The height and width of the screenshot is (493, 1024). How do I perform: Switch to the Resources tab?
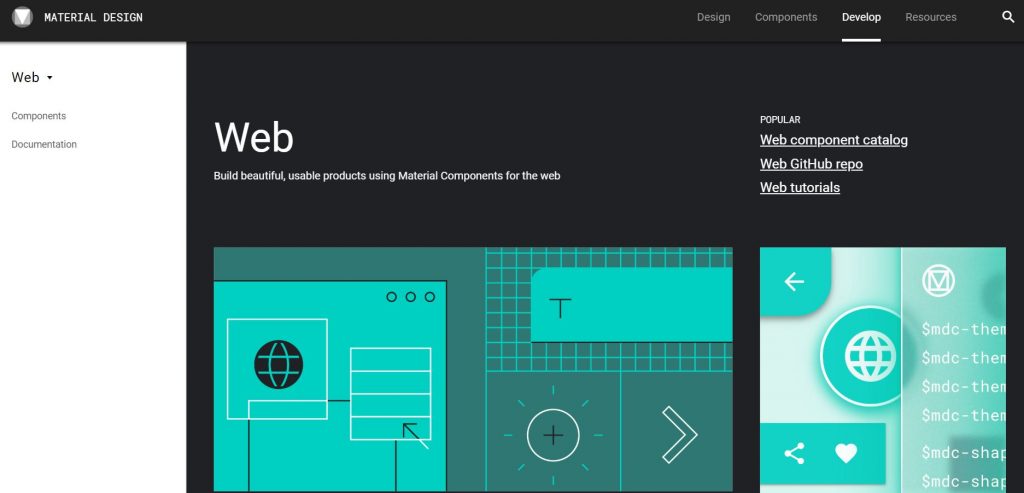(x=931, y=18)
